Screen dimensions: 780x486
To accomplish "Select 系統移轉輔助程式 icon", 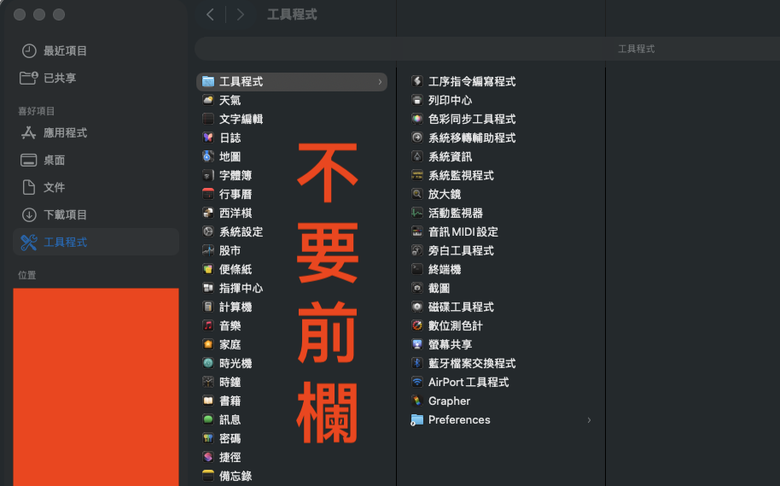I will click(x=417, y=138).
